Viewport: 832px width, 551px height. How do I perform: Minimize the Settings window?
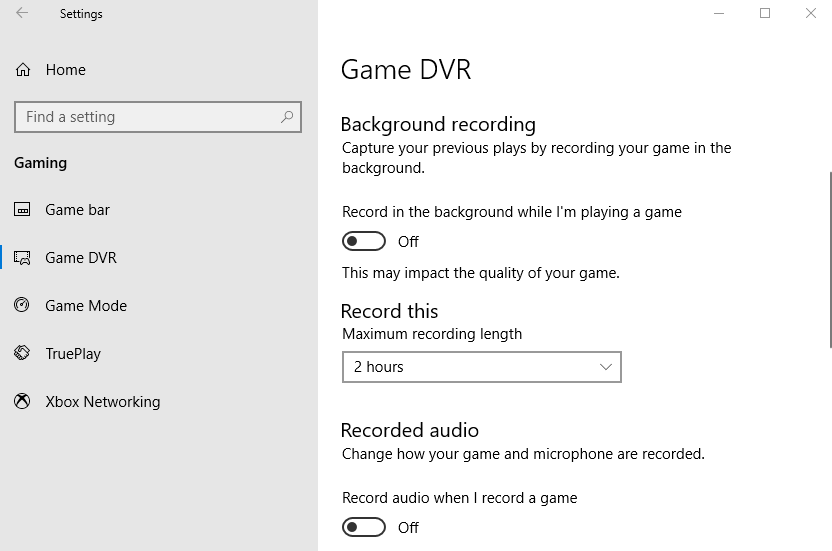pos(719,13)
